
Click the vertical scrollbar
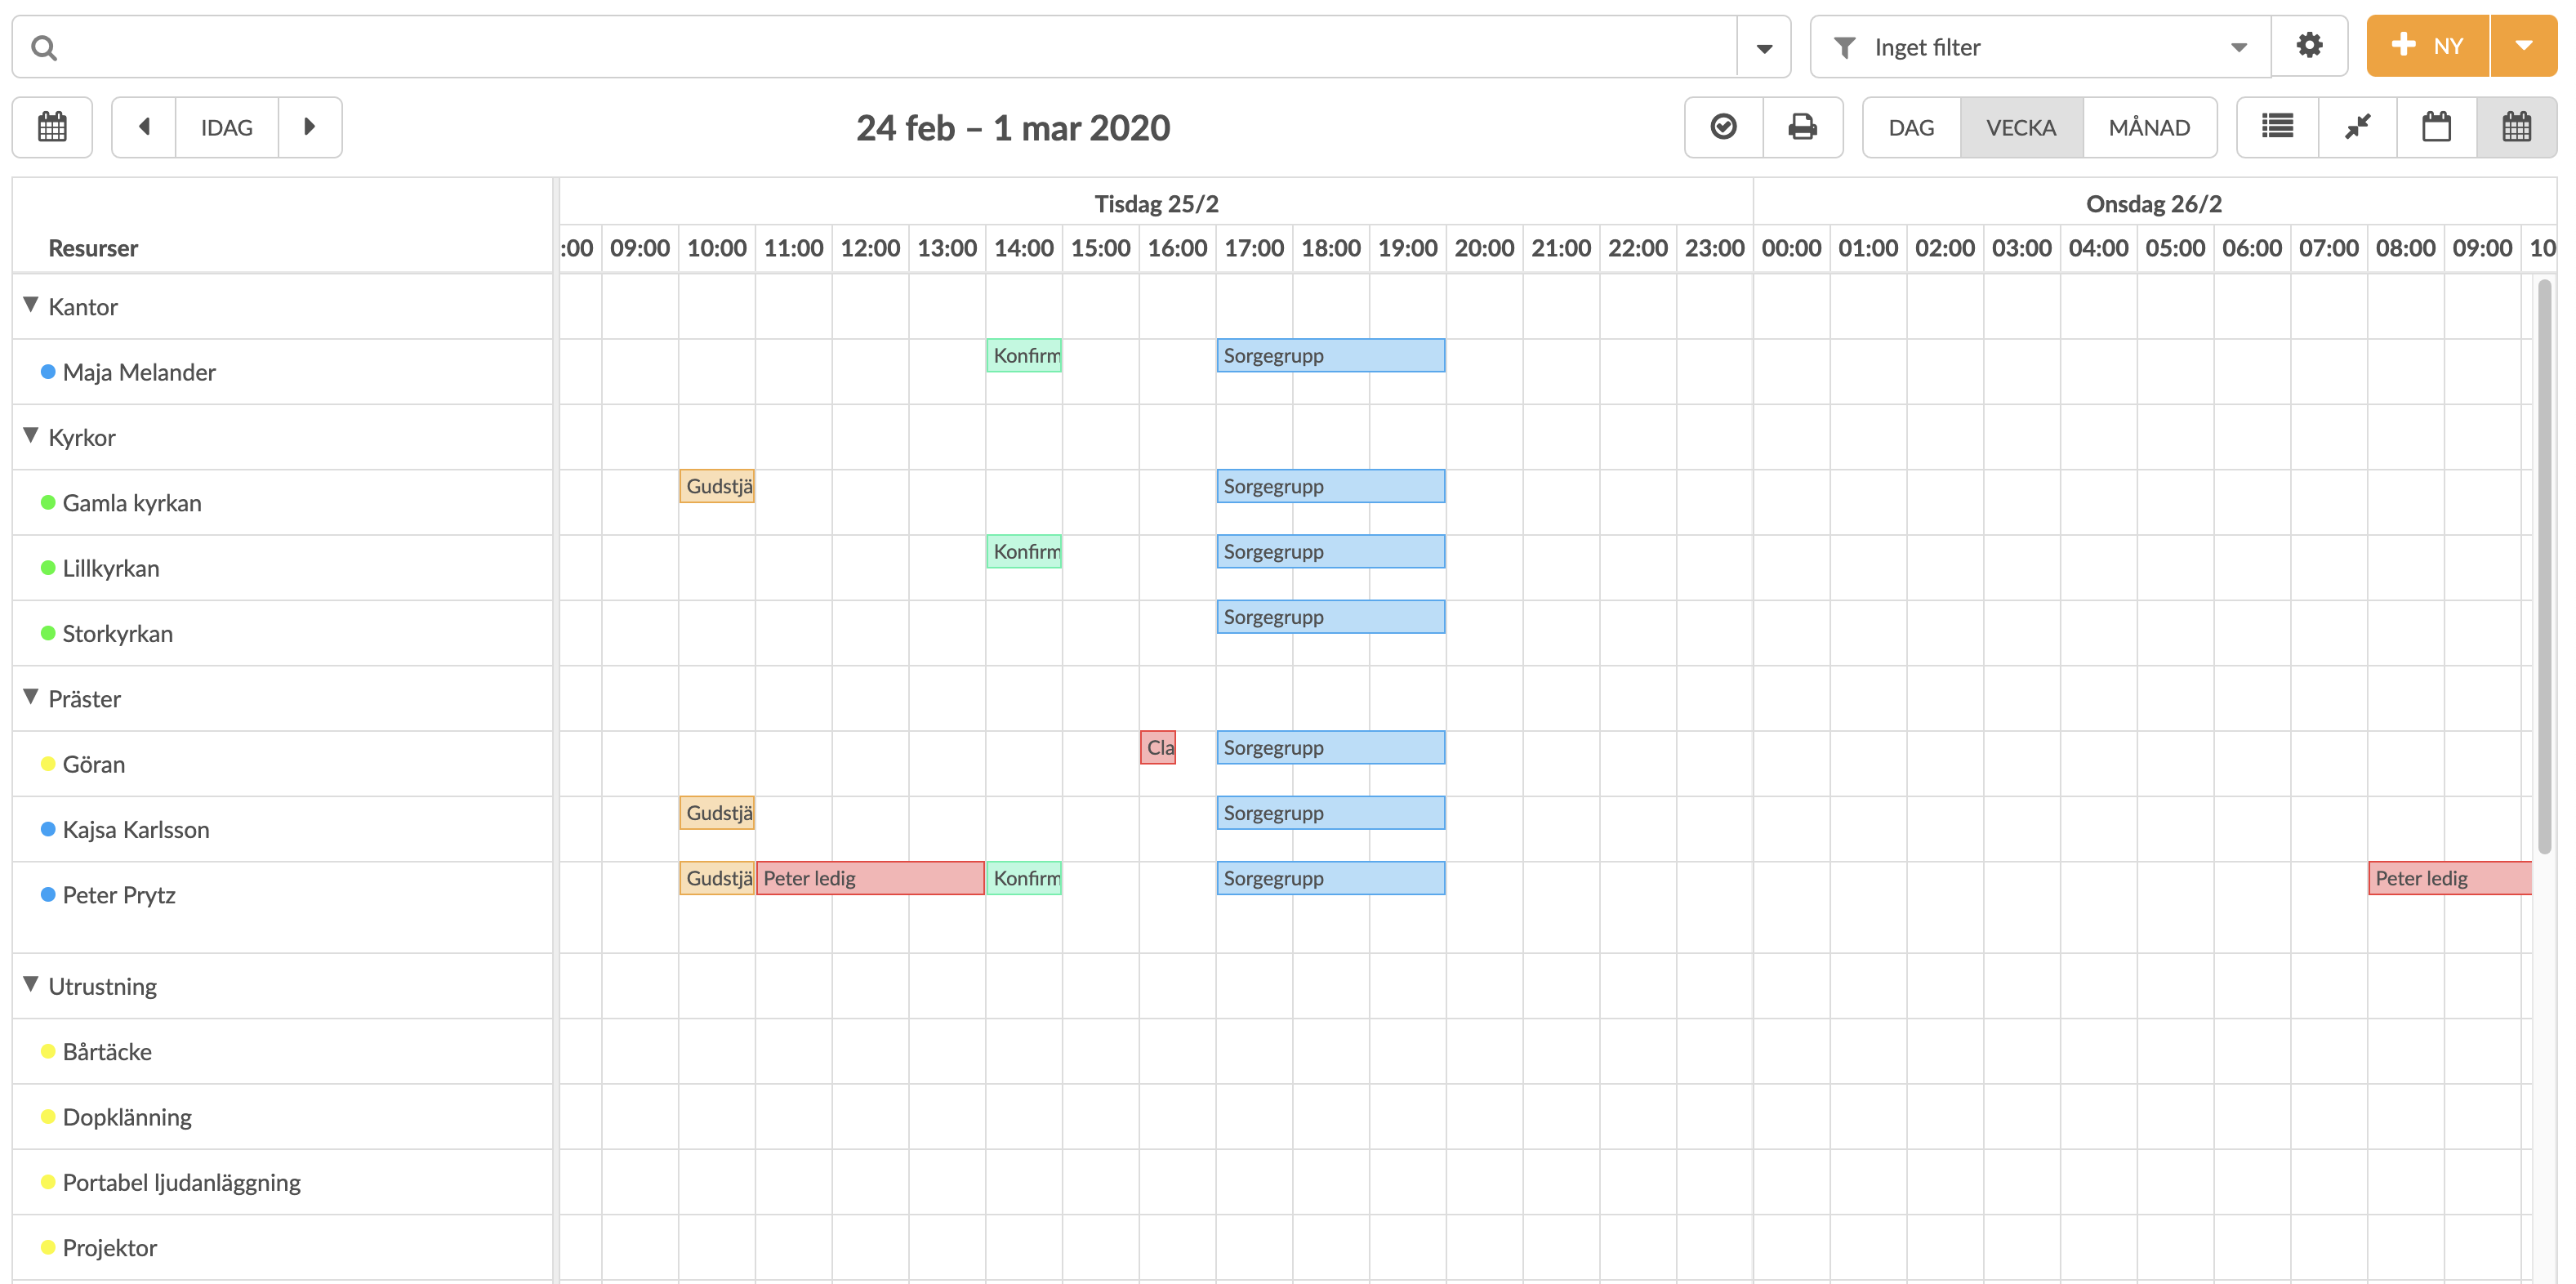coord(2544,566)
